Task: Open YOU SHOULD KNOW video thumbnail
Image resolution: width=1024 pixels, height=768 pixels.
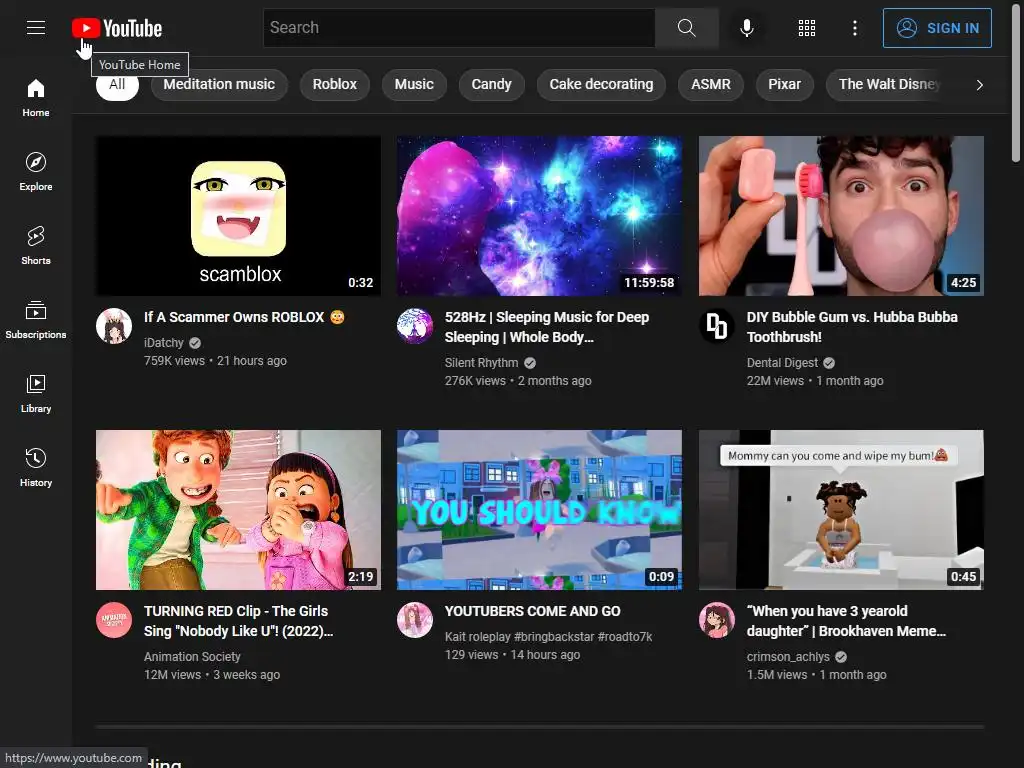Action: pyautogui.click(x=539, y=509)
